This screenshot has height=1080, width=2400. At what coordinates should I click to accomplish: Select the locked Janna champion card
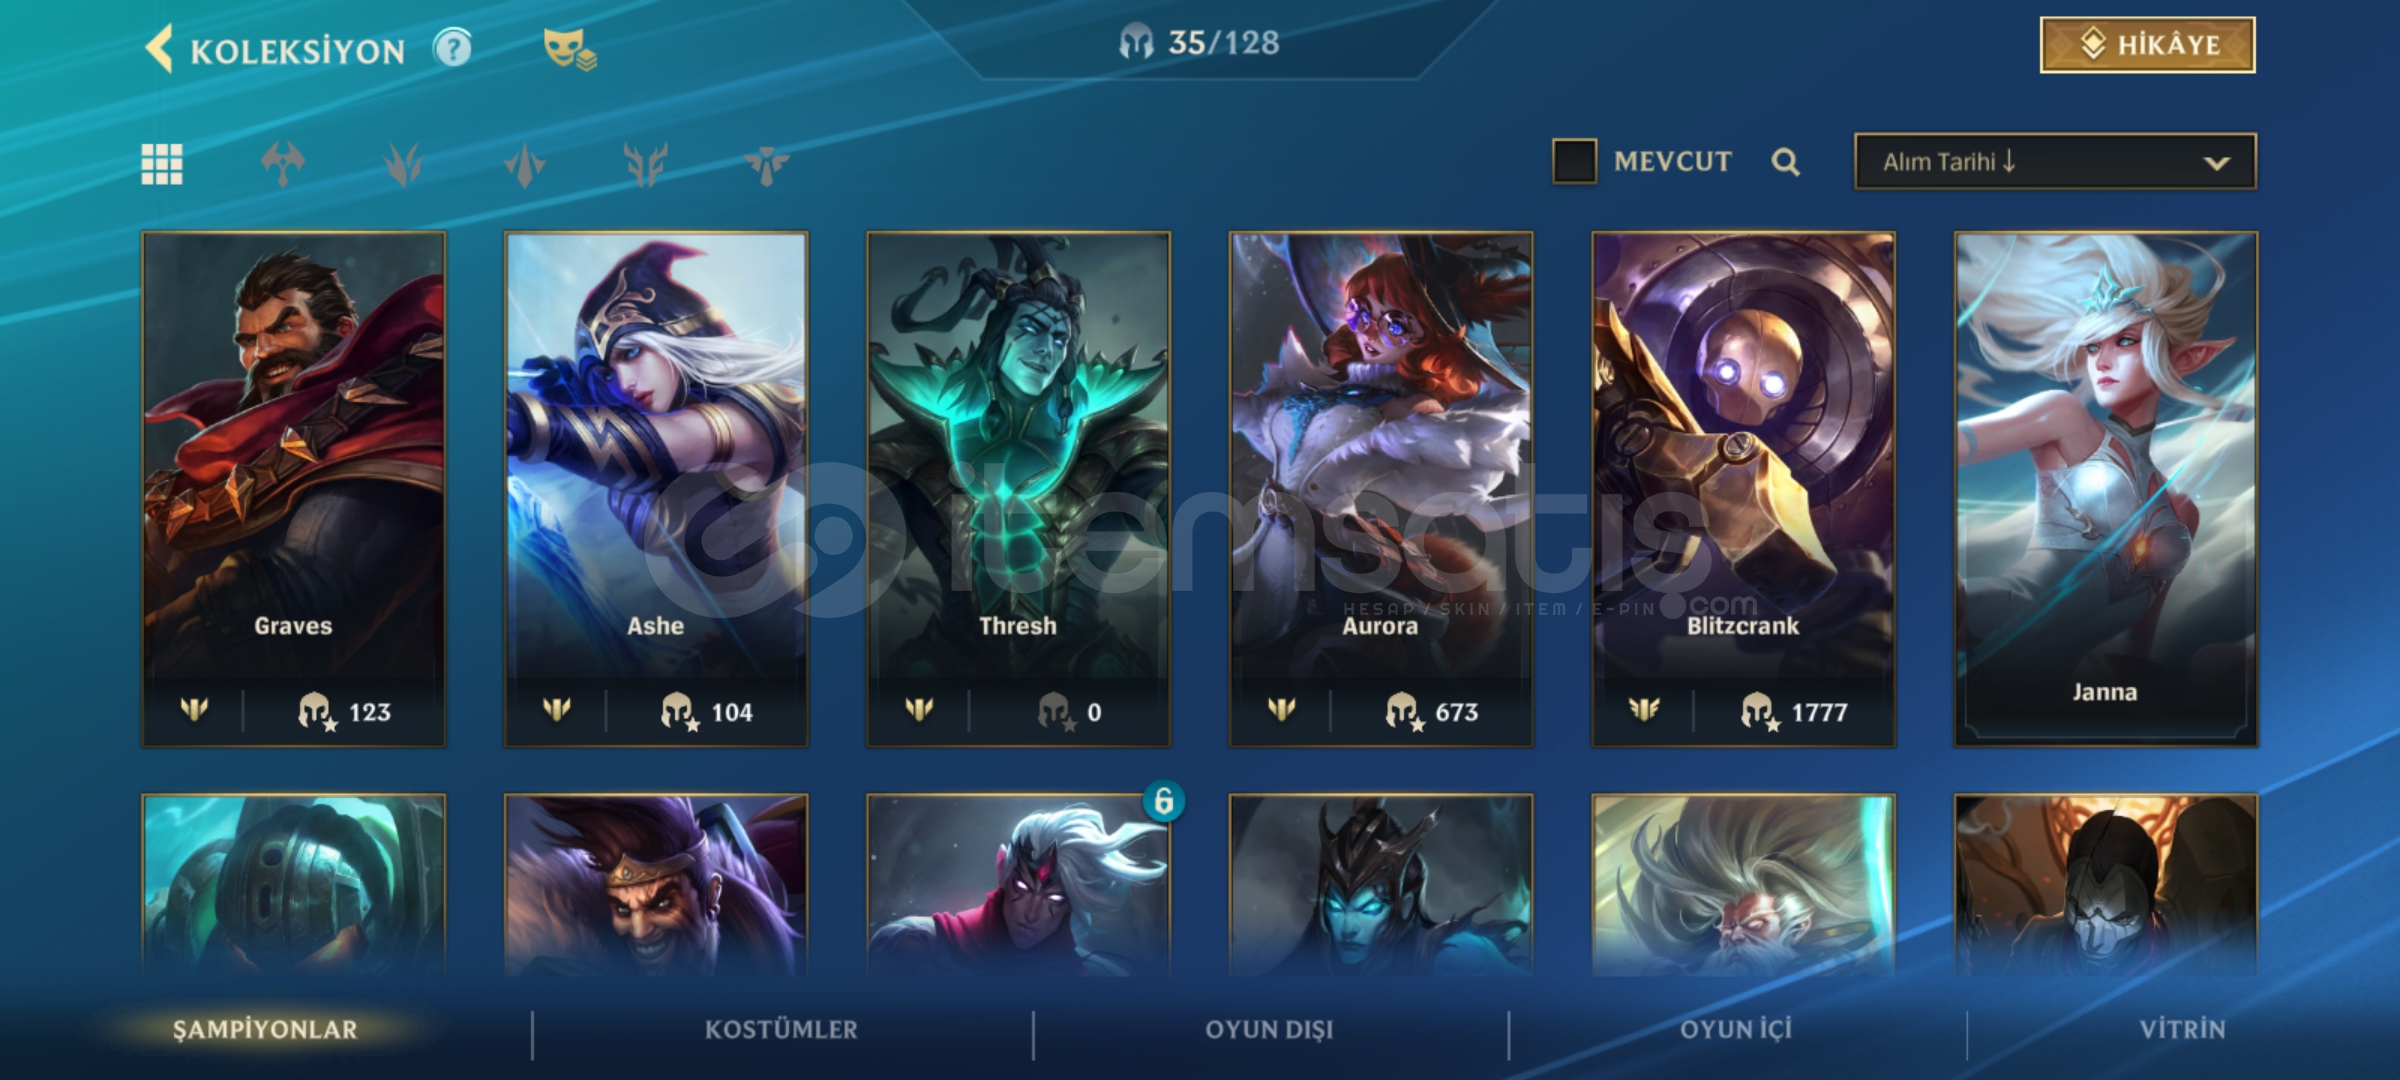point(2106,489)
